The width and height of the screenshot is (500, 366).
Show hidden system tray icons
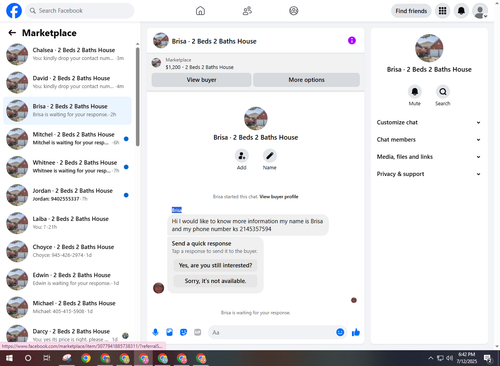(431, 358)
